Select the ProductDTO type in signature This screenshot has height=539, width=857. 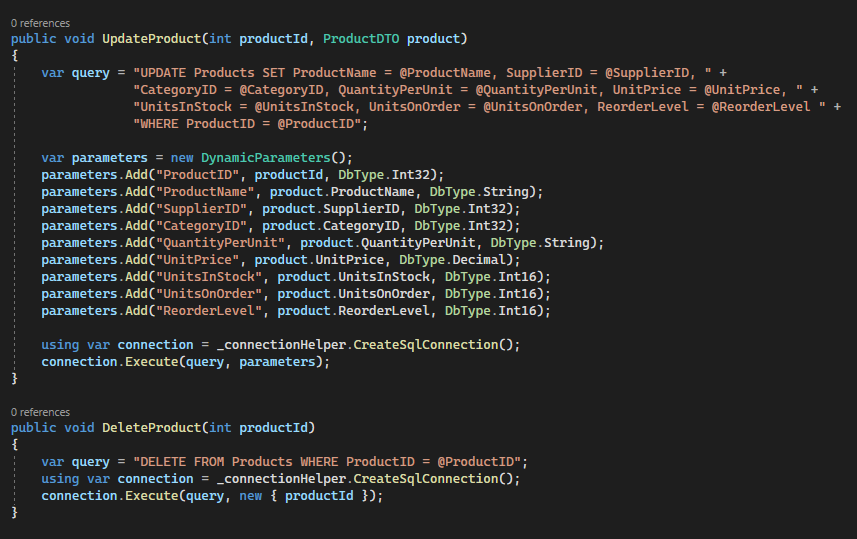click(361, 39)
